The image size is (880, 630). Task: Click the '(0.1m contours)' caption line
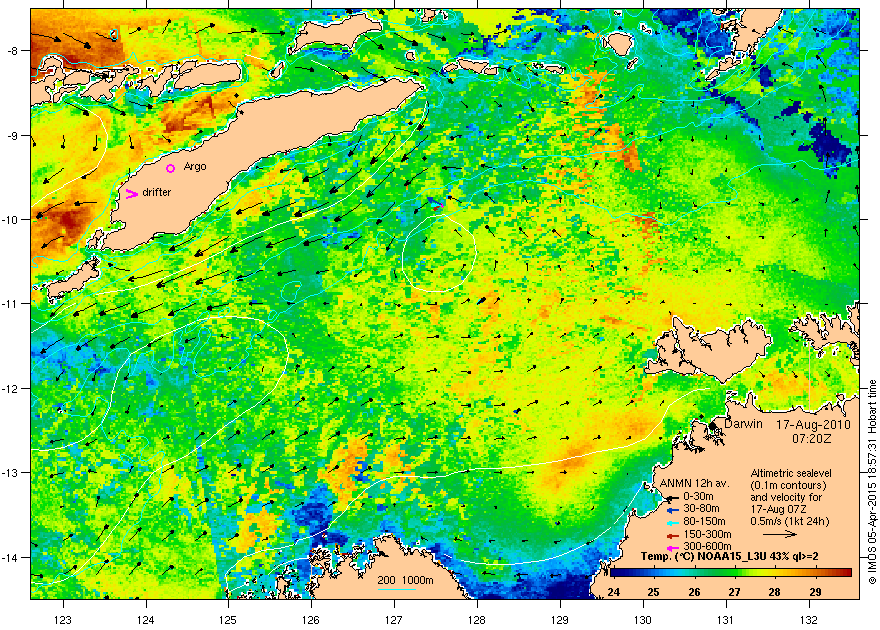pyautogui.click(x=789, y=485)
